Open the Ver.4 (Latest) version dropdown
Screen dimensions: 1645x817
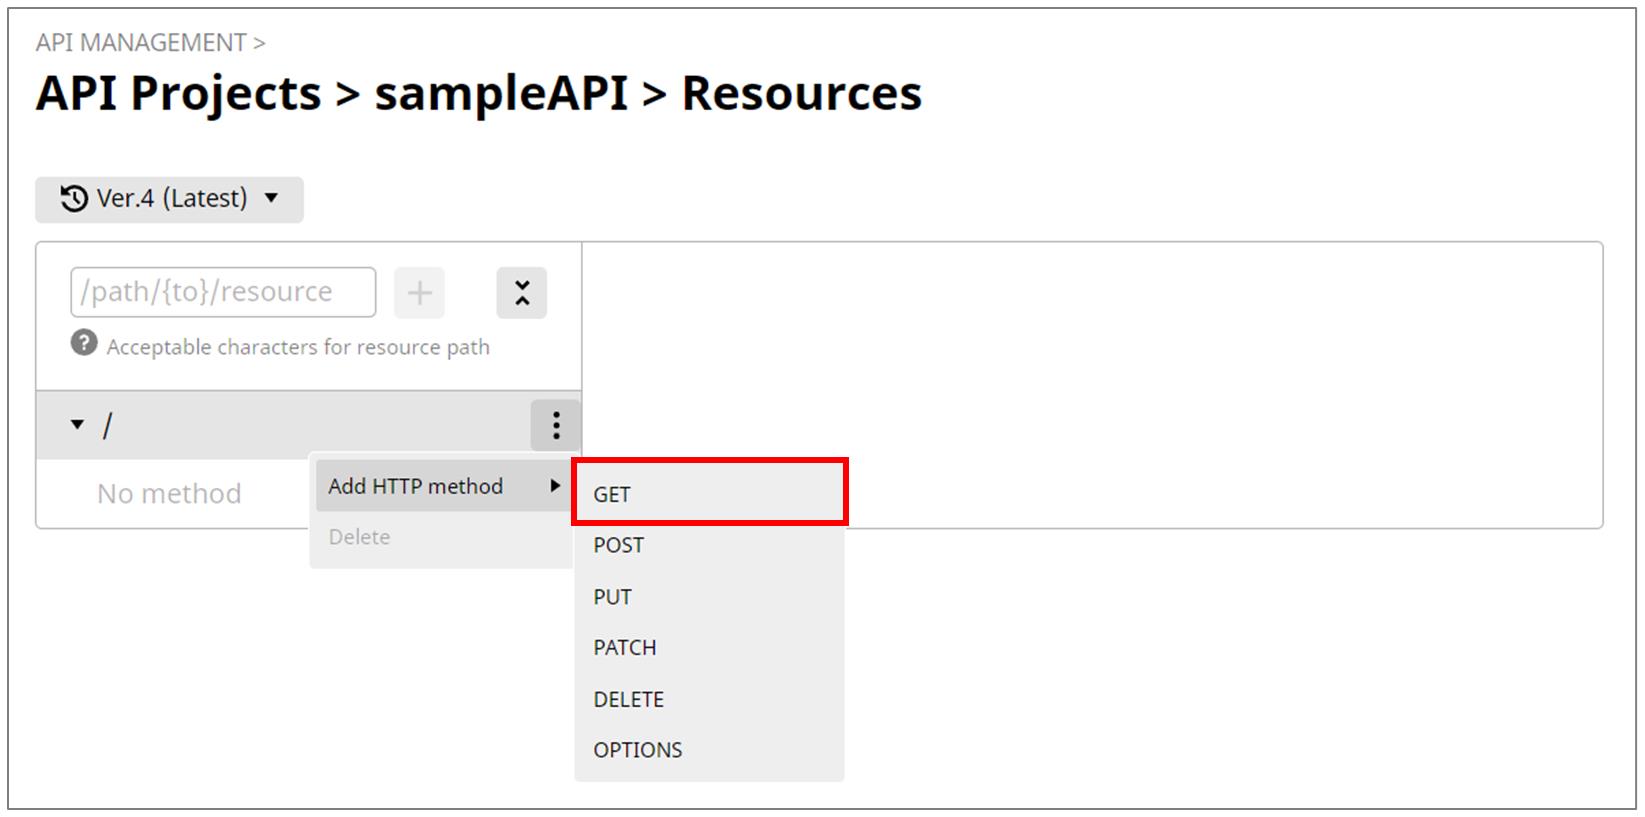[x=169, y=199]
